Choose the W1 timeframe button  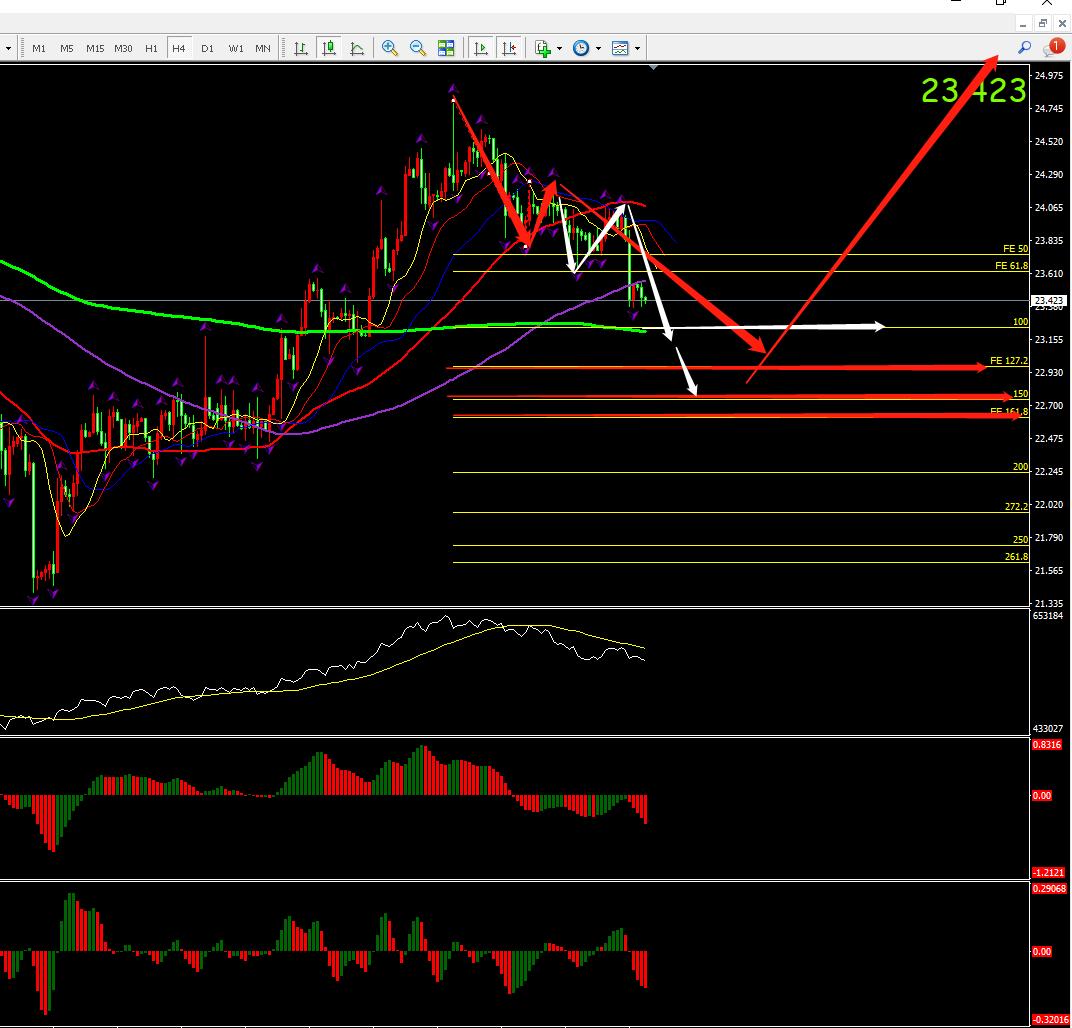[236, 48]
